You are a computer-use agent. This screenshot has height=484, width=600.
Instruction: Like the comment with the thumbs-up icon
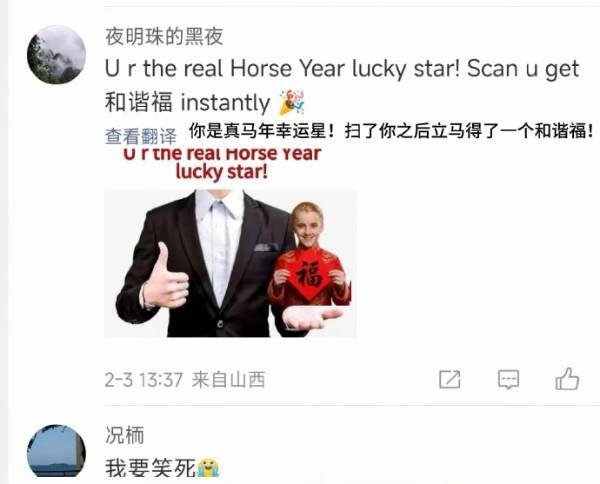[x=567, y=379]
